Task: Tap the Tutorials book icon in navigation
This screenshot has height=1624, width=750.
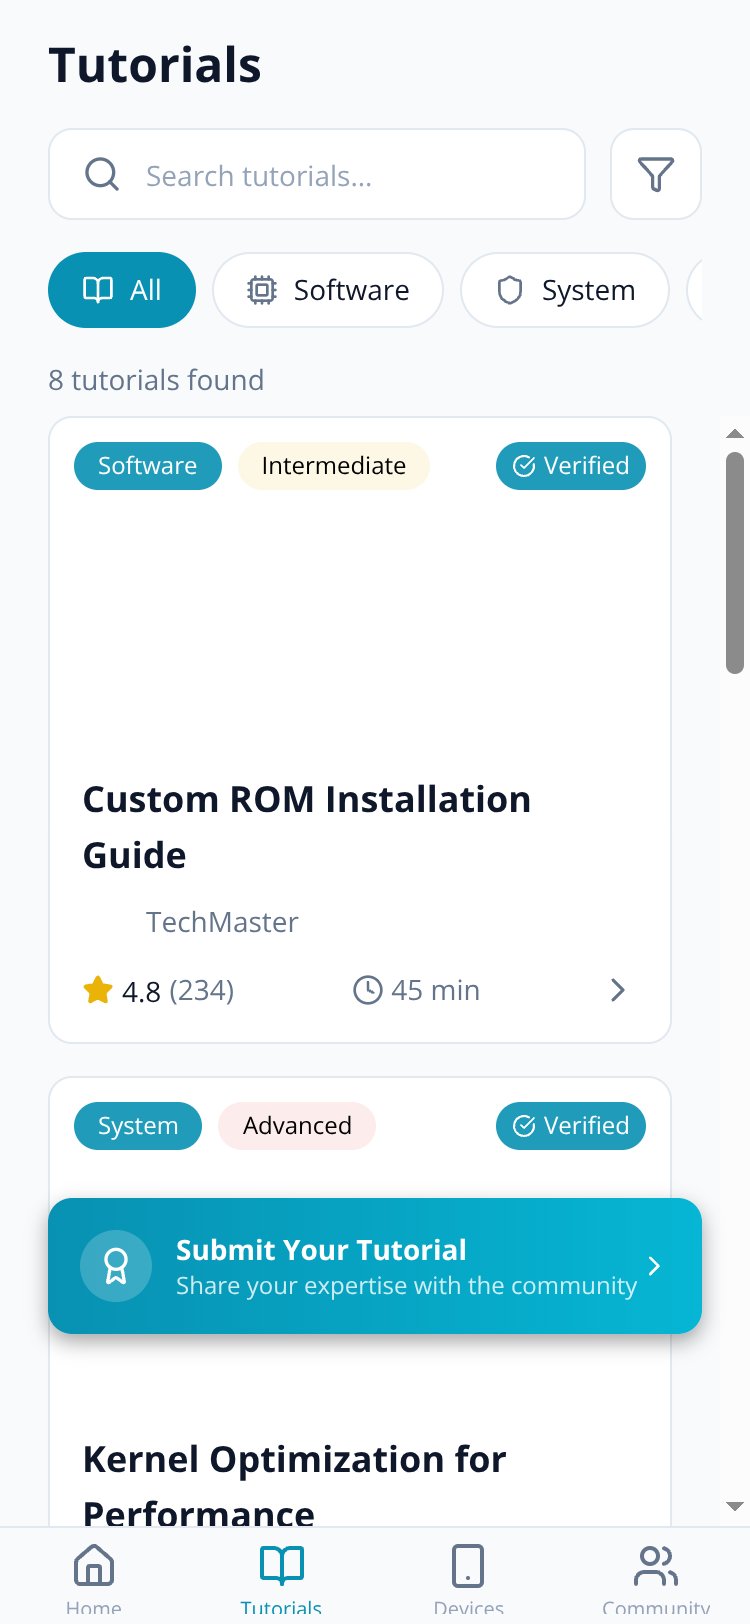Action: pyautogui.click(x=281, y=1565)
